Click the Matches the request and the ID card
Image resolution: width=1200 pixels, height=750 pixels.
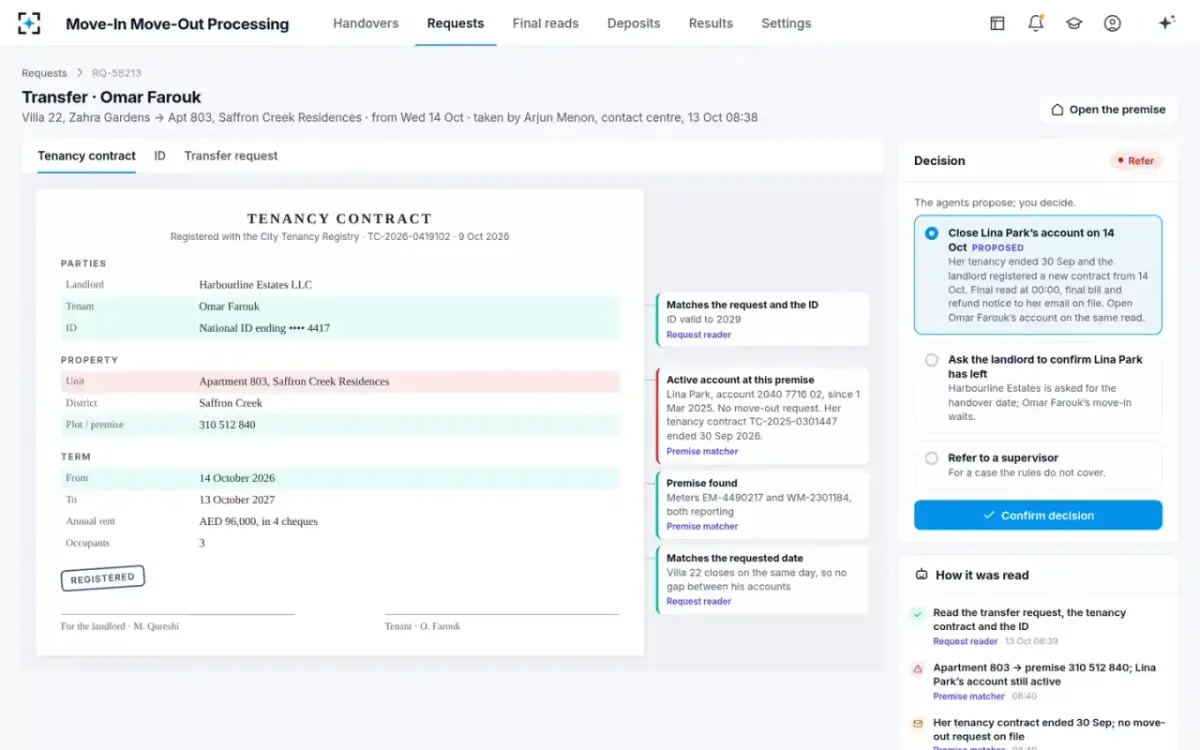763,319
